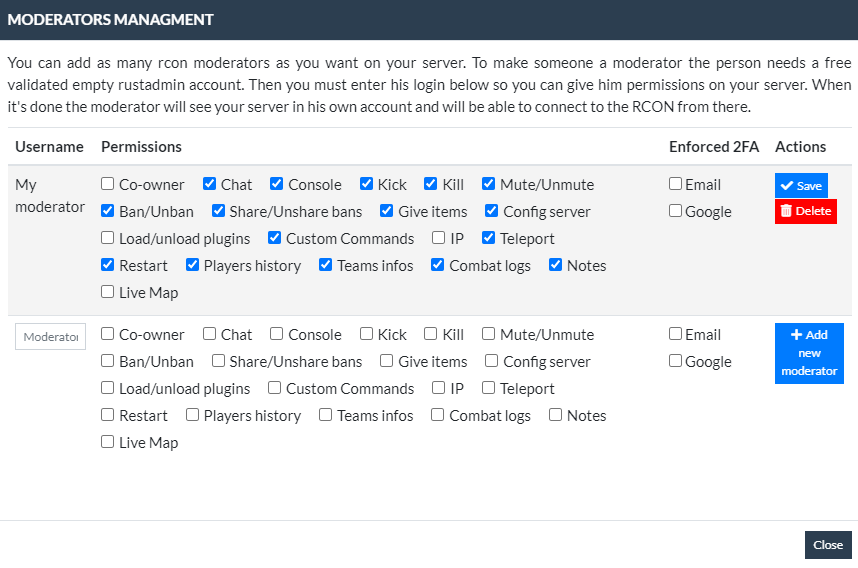Check Combat logs for new moderator
This screenshot has width=858, height=568.
pyautogui.click(x=437, y=415)
